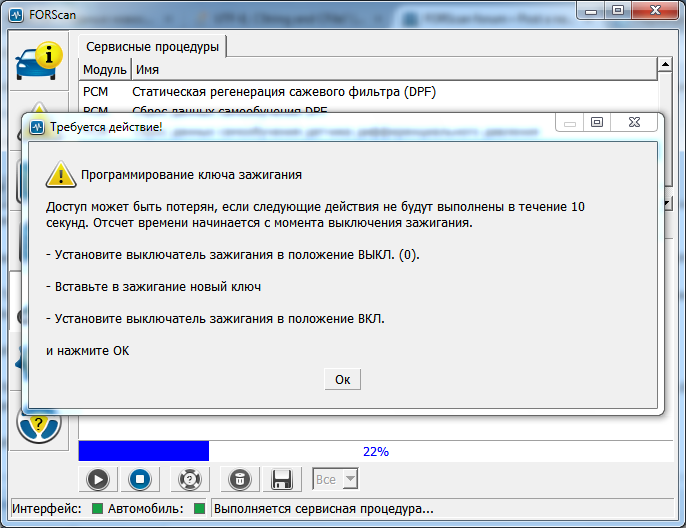686x528 pixels.
Task: Select the Сервисные процедуры tab
Action: pos(153,46)
